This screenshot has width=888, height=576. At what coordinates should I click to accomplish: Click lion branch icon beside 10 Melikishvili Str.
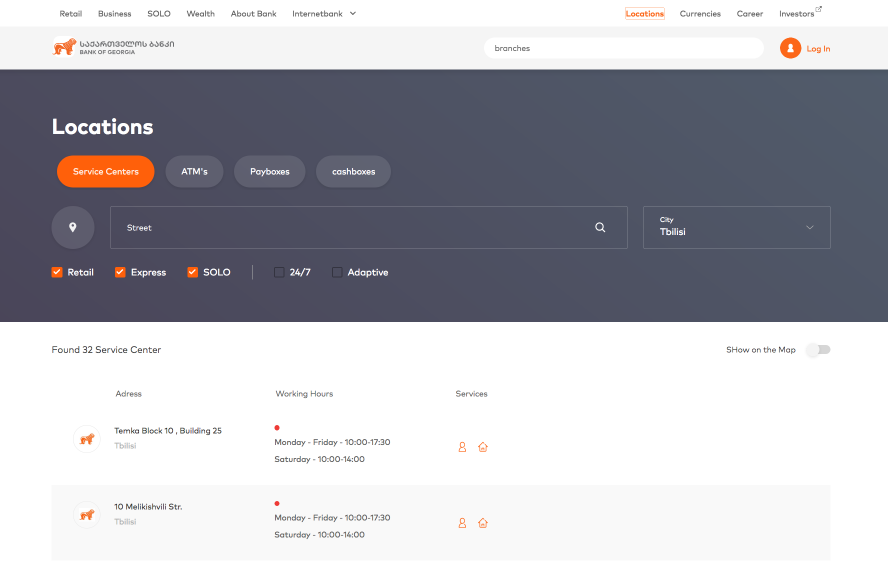pyautogui.click(x=87, y=515)
